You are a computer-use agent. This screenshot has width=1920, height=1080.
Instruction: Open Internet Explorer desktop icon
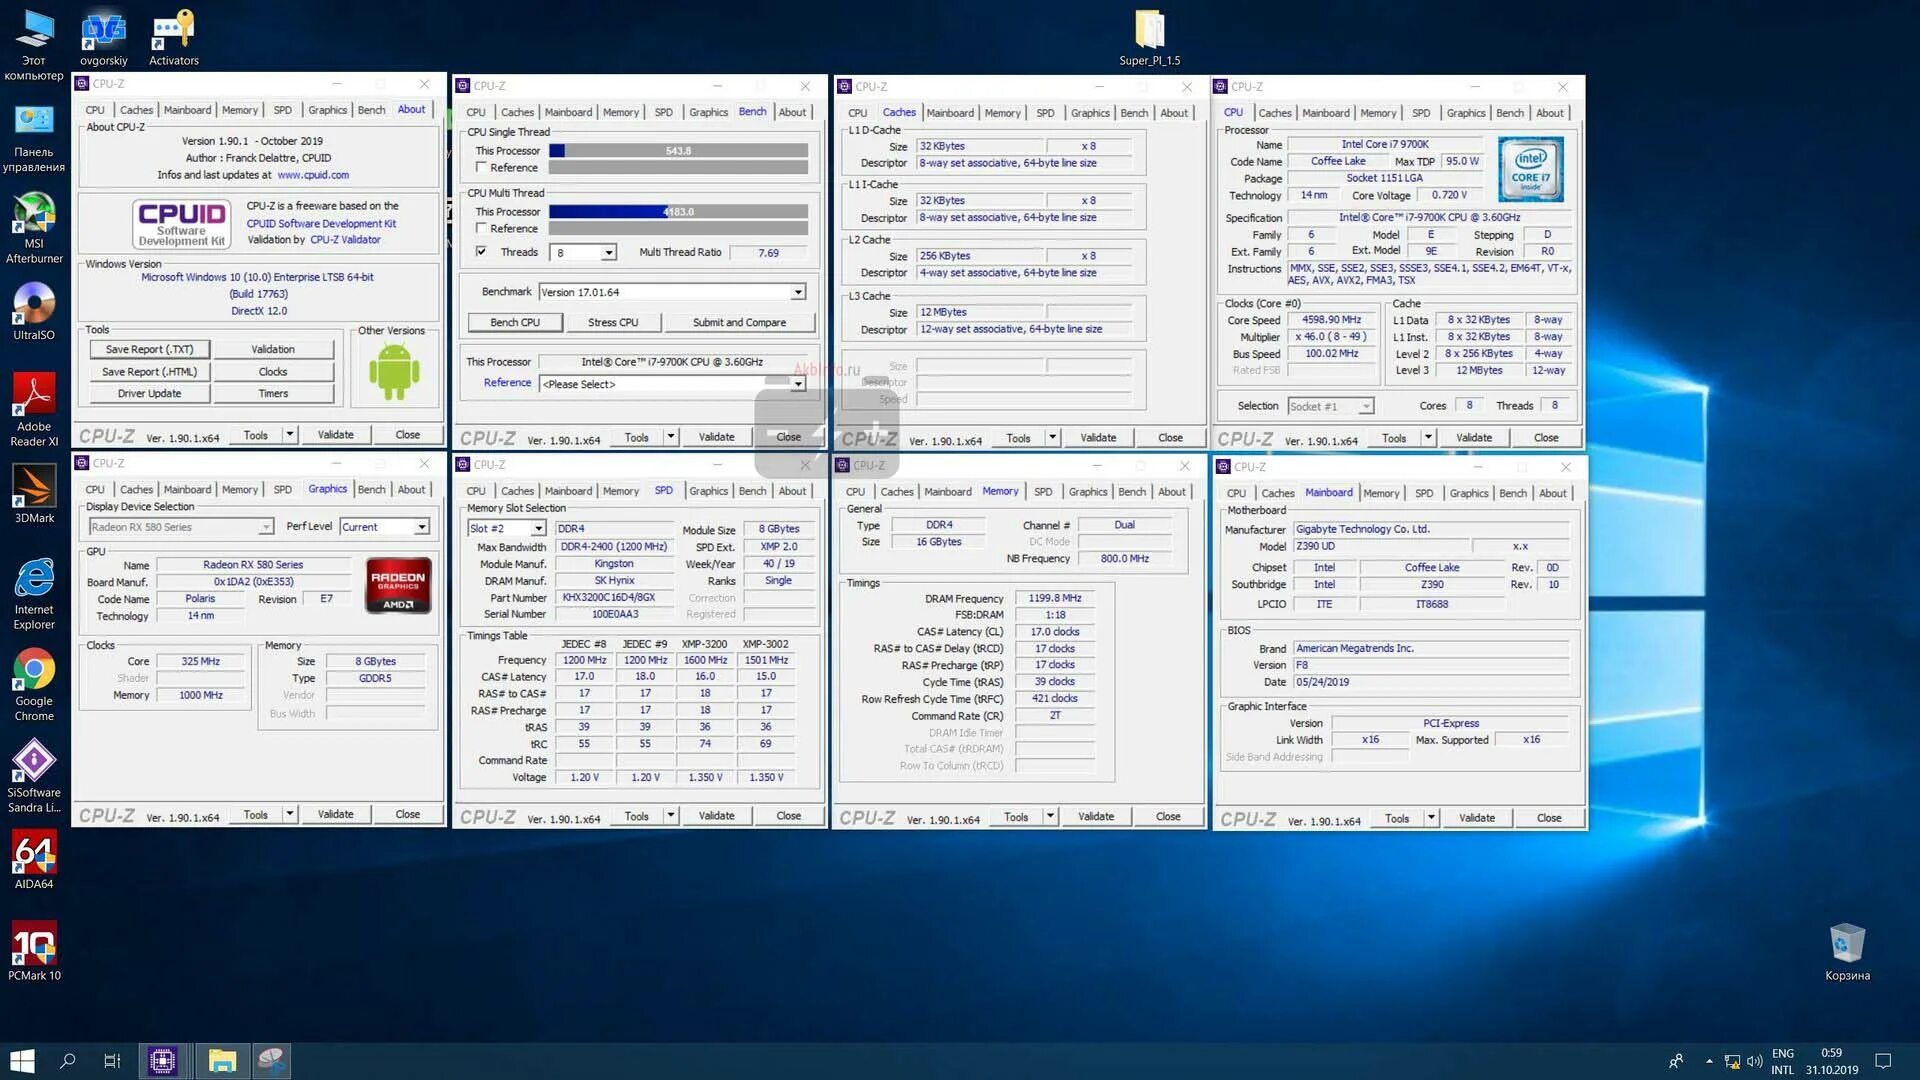(34, 594)
